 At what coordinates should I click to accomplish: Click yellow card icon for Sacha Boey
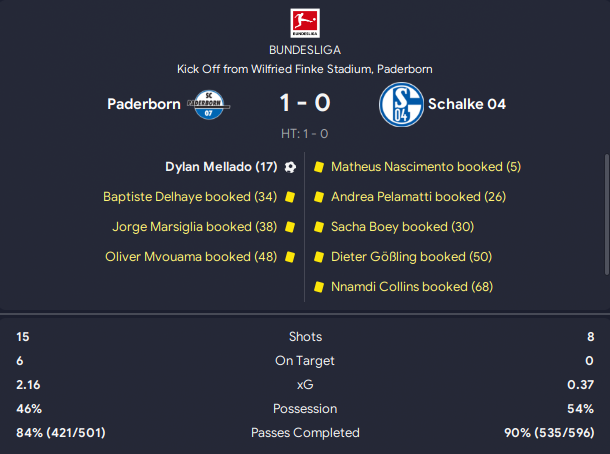click(319, 227)
